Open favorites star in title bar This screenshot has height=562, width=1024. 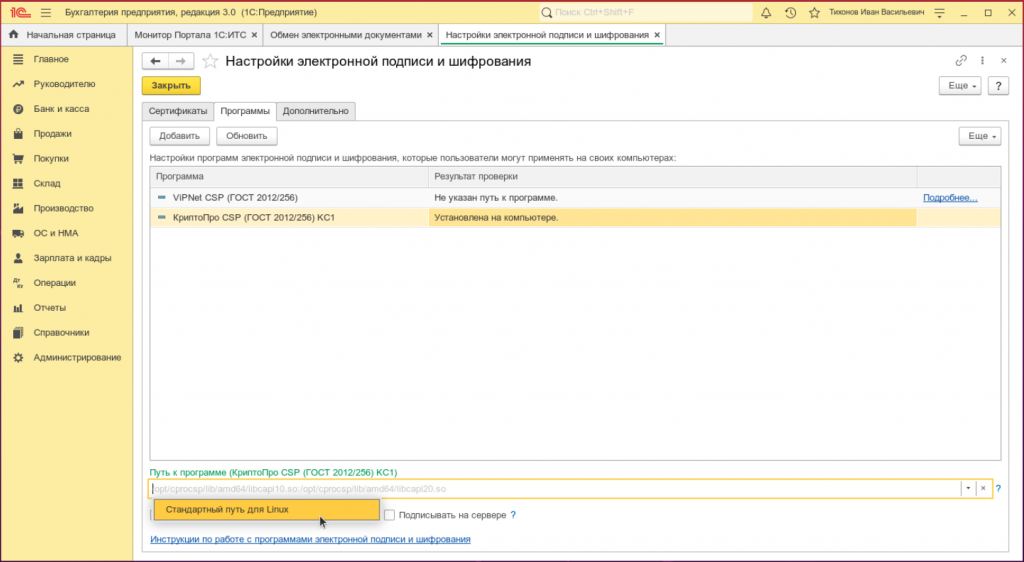tap(814, 12)
